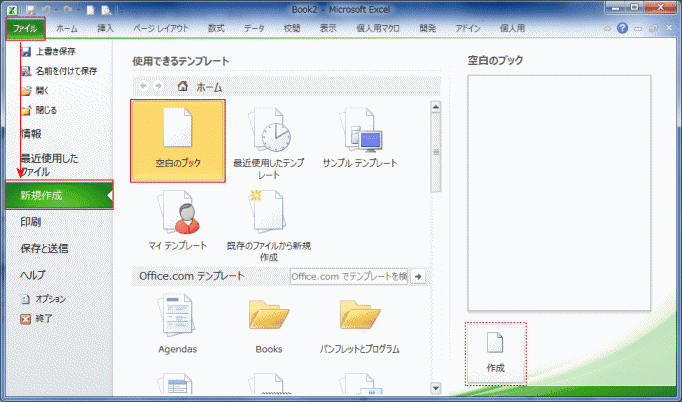Viewport: 682px width, 402px height.
Task: Open マイ テンプレート
Action: point(178,221)
